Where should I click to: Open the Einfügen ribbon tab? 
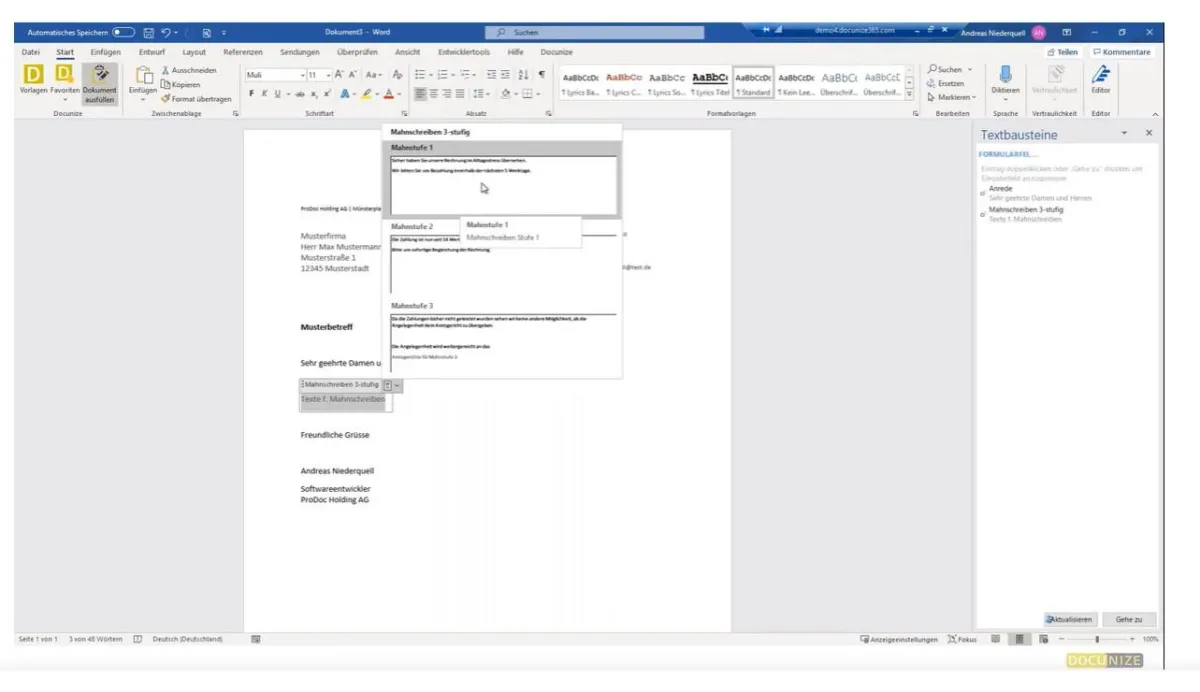pyautogui.click(x=105, y=52)
